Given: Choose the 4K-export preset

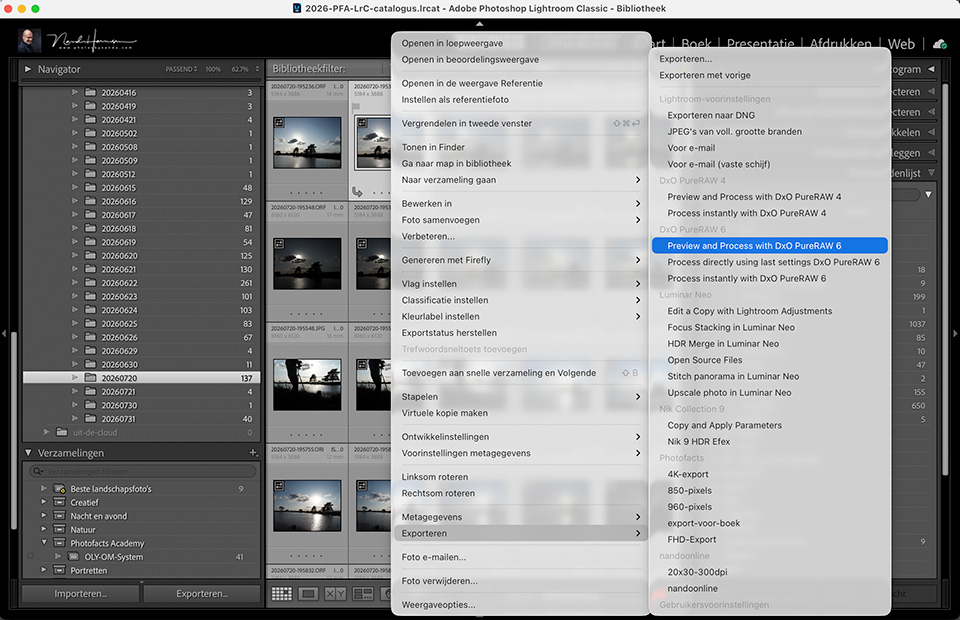Looking at the screenshot, I should (x=770, y=474).
